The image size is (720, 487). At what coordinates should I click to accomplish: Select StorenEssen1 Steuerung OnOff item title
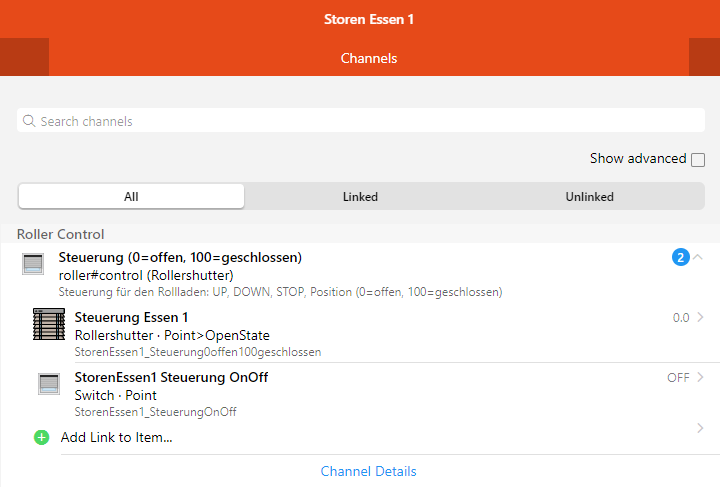[171, 377]
